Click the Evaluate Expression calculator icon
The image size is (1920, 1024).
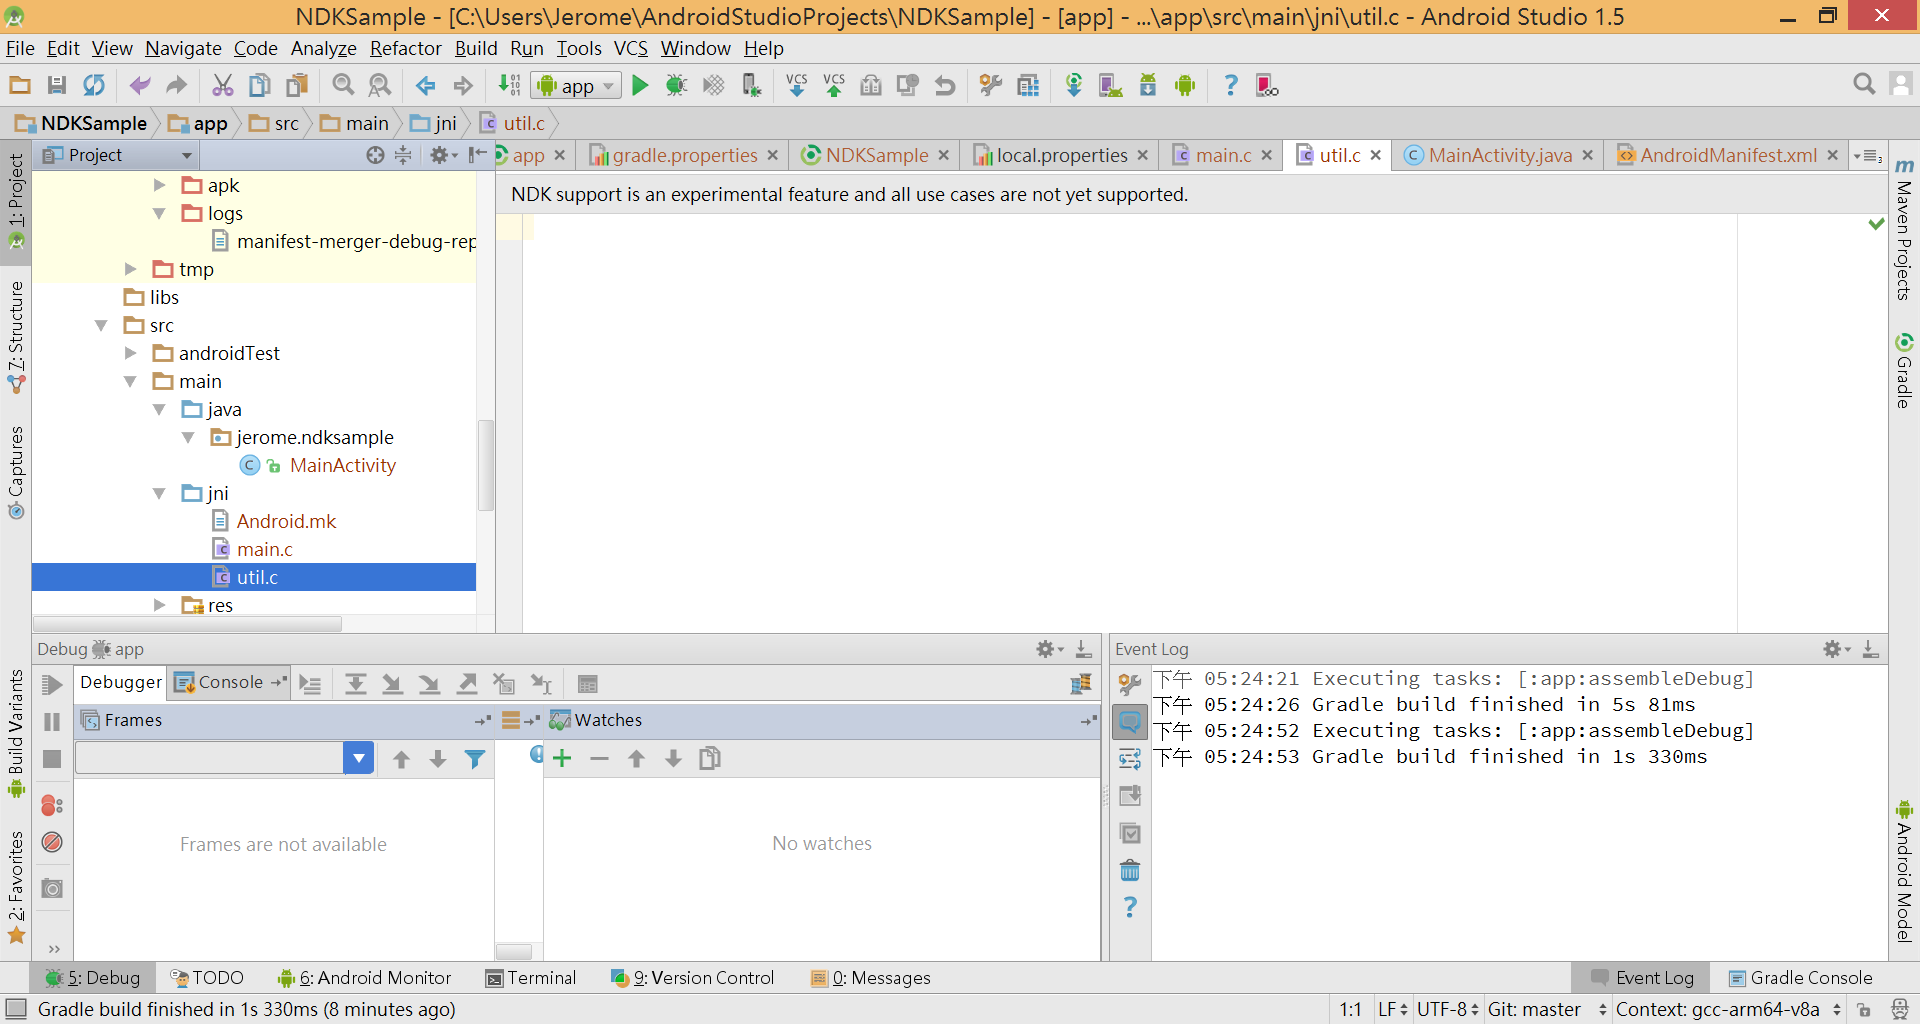point(588,684)
